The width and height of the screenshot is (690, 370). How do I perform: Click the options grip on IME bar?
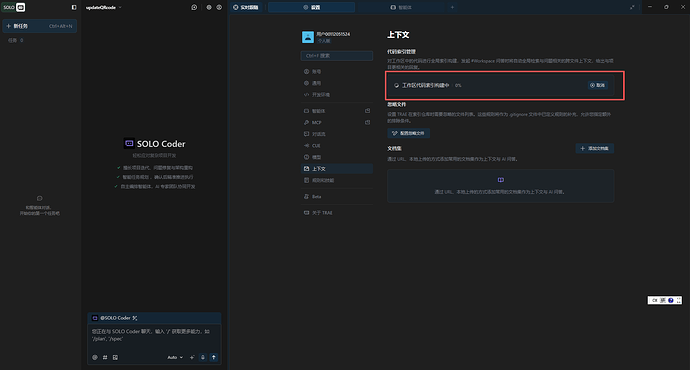click(679, 300)
